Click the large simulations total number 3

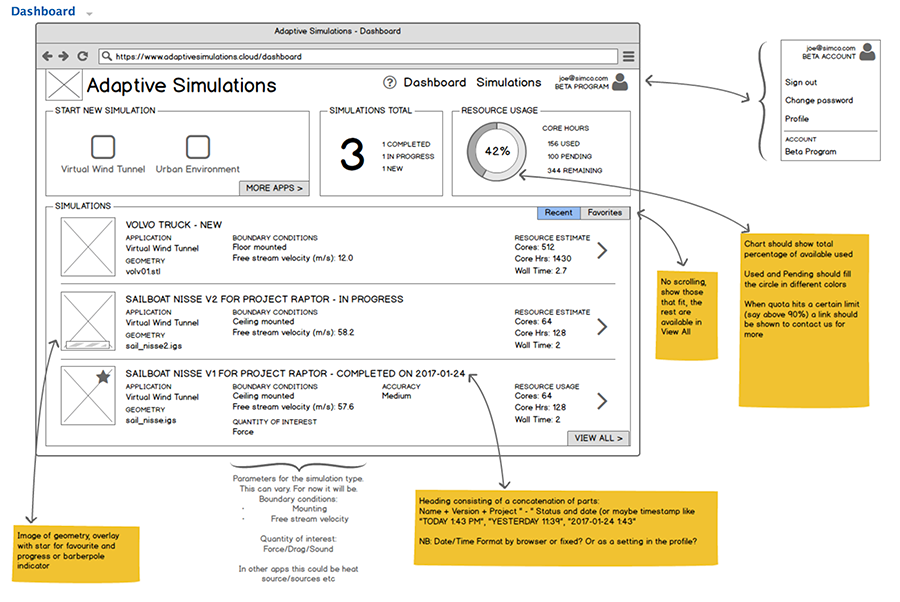point(352,155)
